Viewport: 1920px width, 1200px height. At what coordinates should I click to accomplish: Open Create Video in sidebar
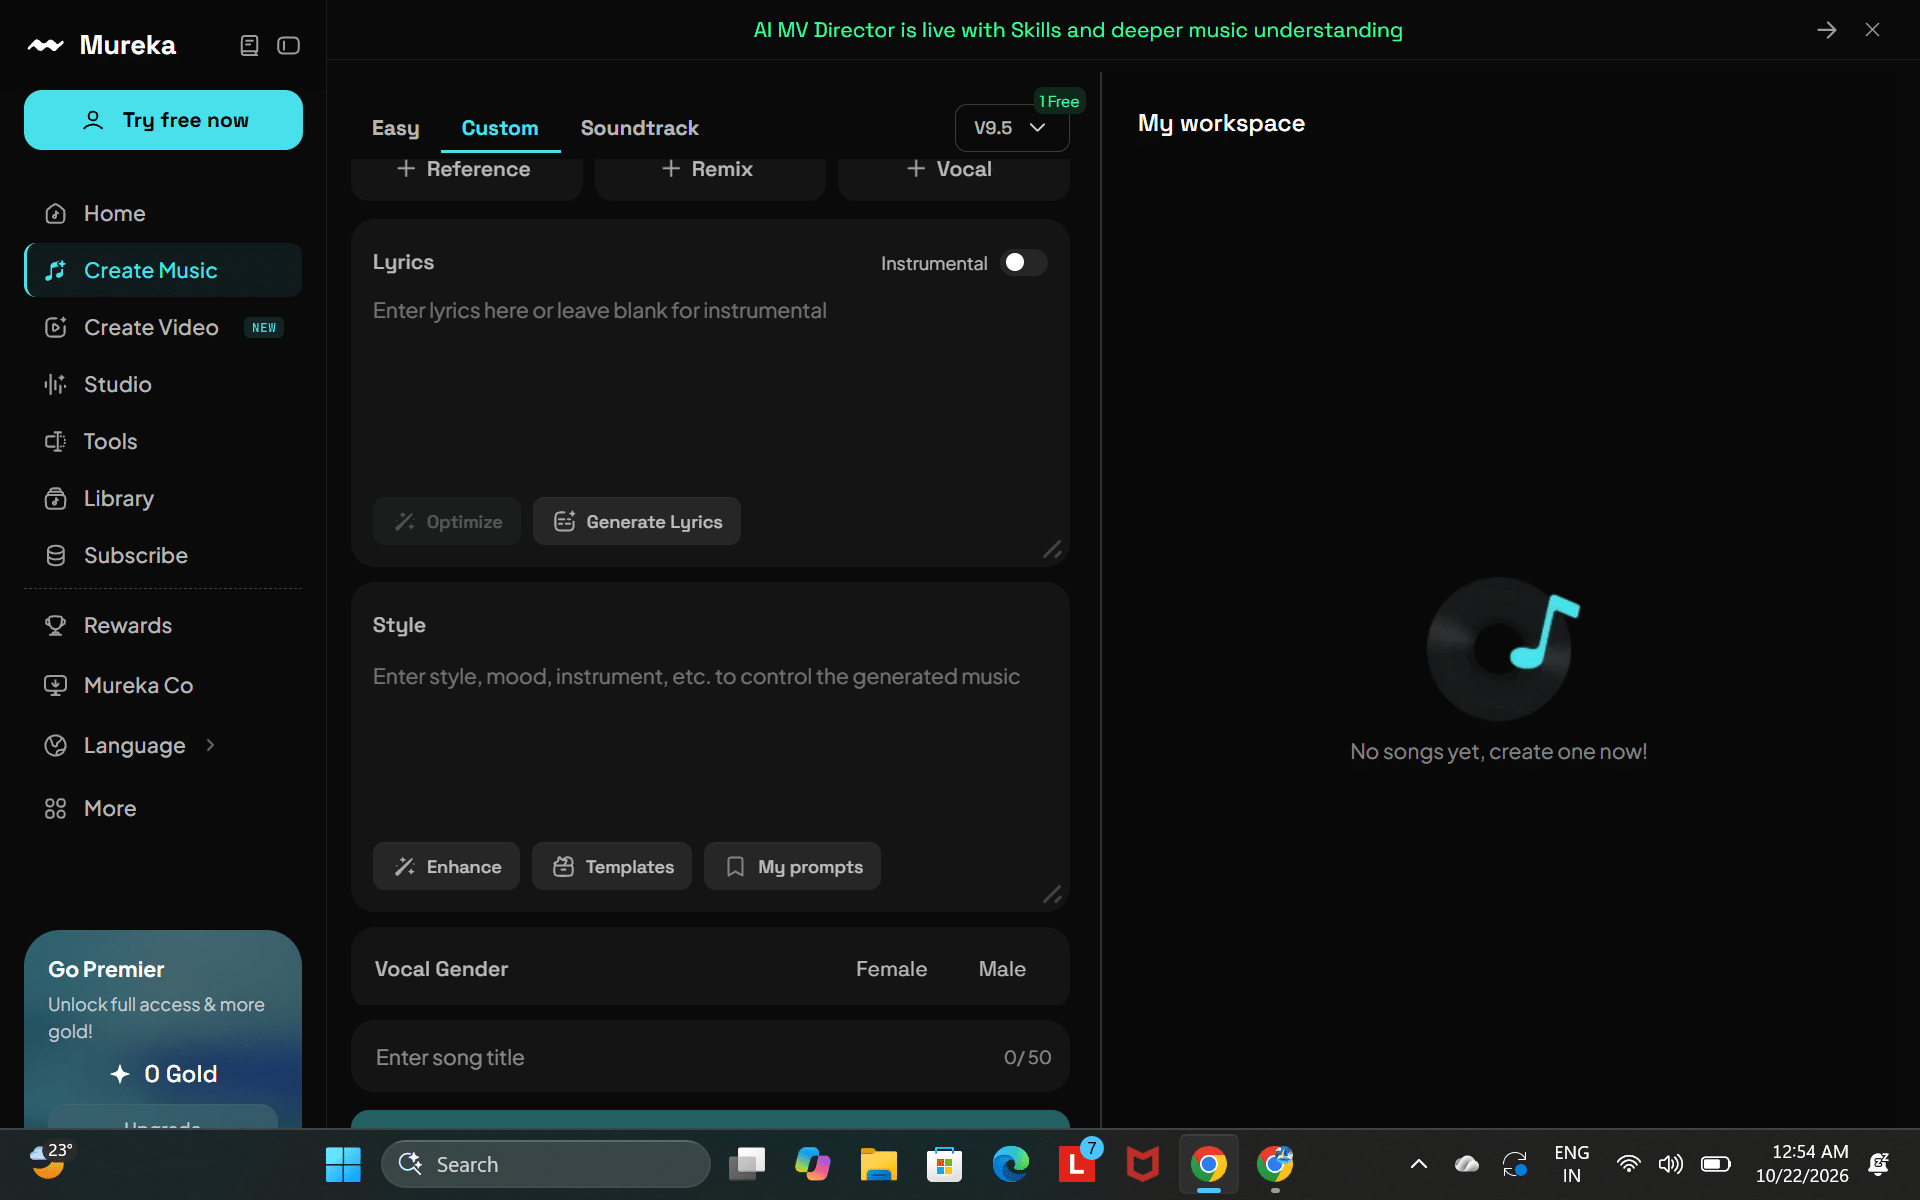click(163, 327)
